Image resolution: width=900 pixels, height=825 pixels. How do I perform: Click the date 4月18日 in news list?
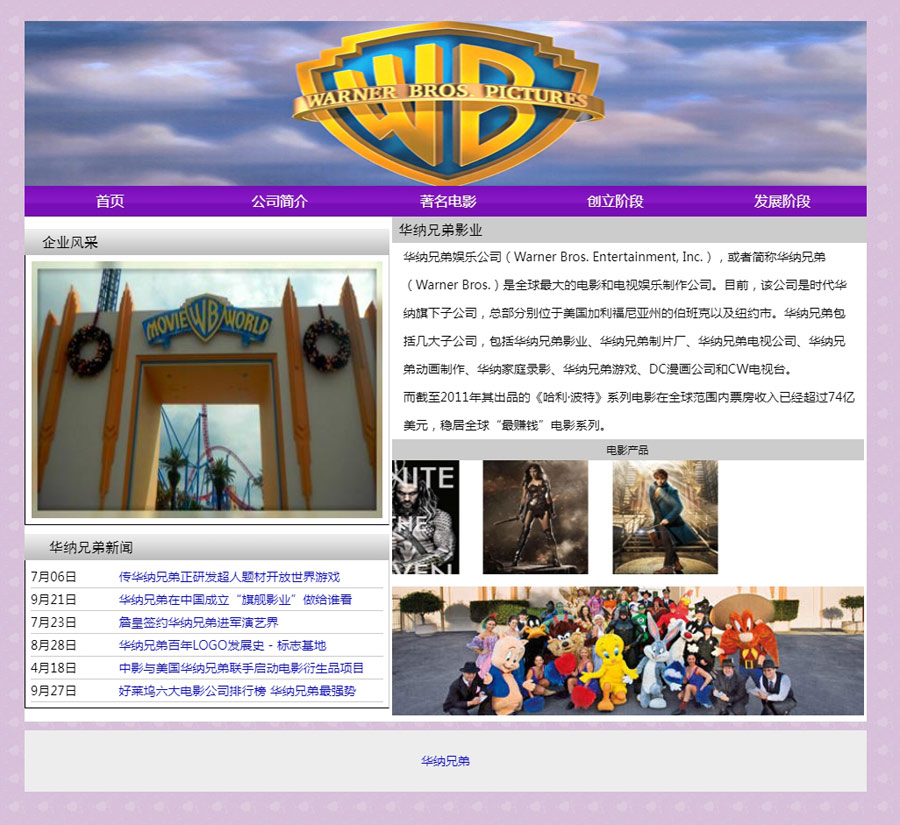pos(53,668)
